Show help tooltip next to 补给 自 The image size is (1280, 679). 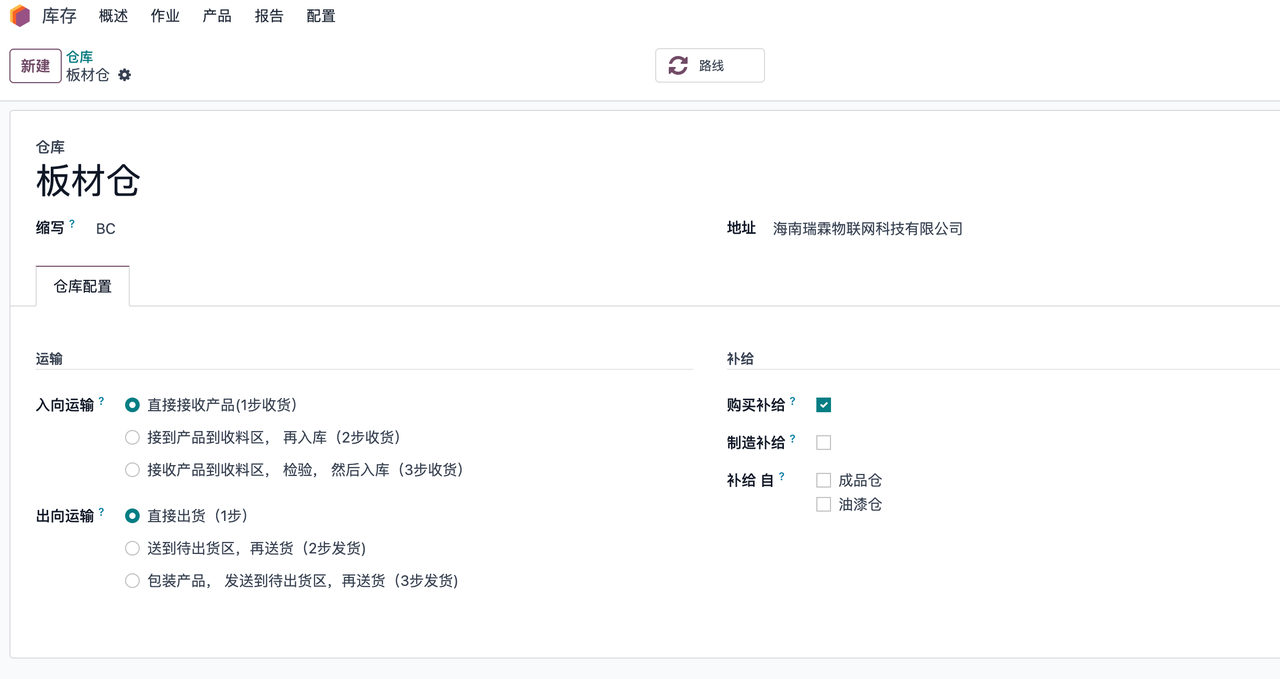tap(782, 476)
